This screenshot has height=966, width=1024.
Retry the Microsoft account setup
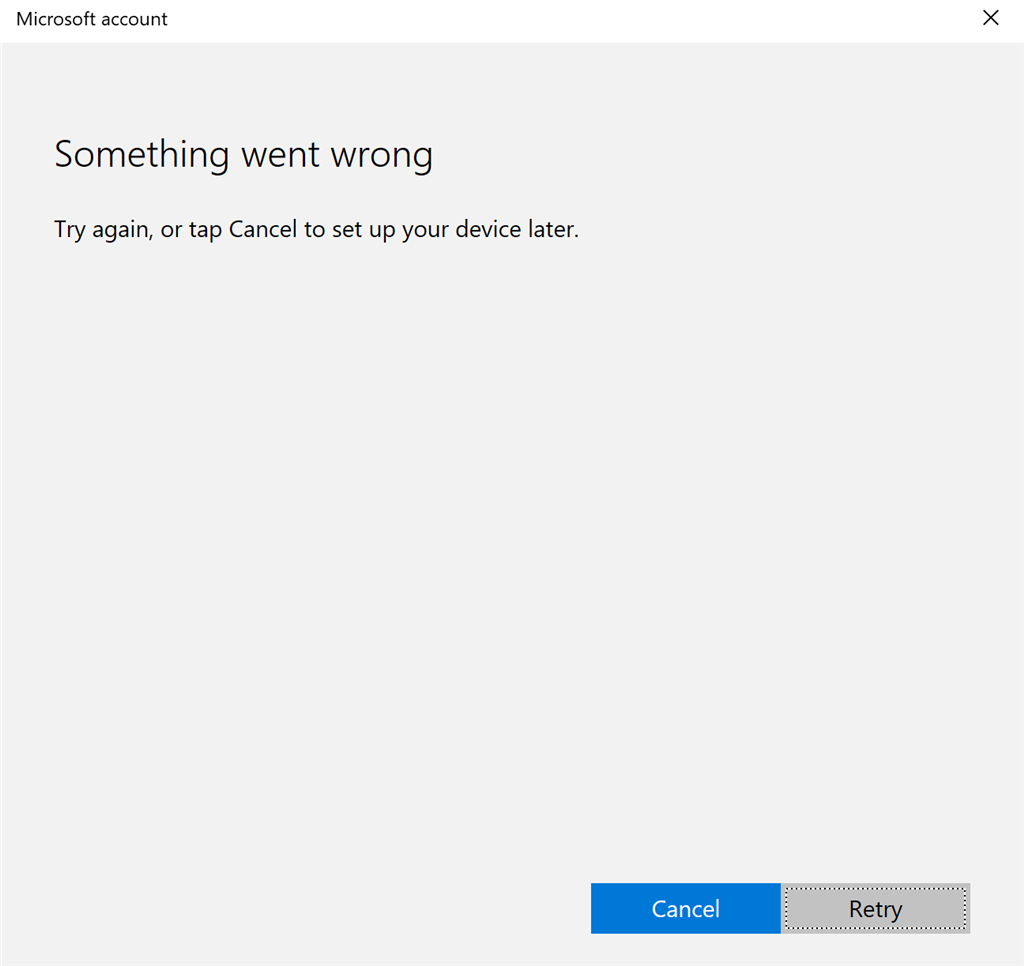(875, 908)
